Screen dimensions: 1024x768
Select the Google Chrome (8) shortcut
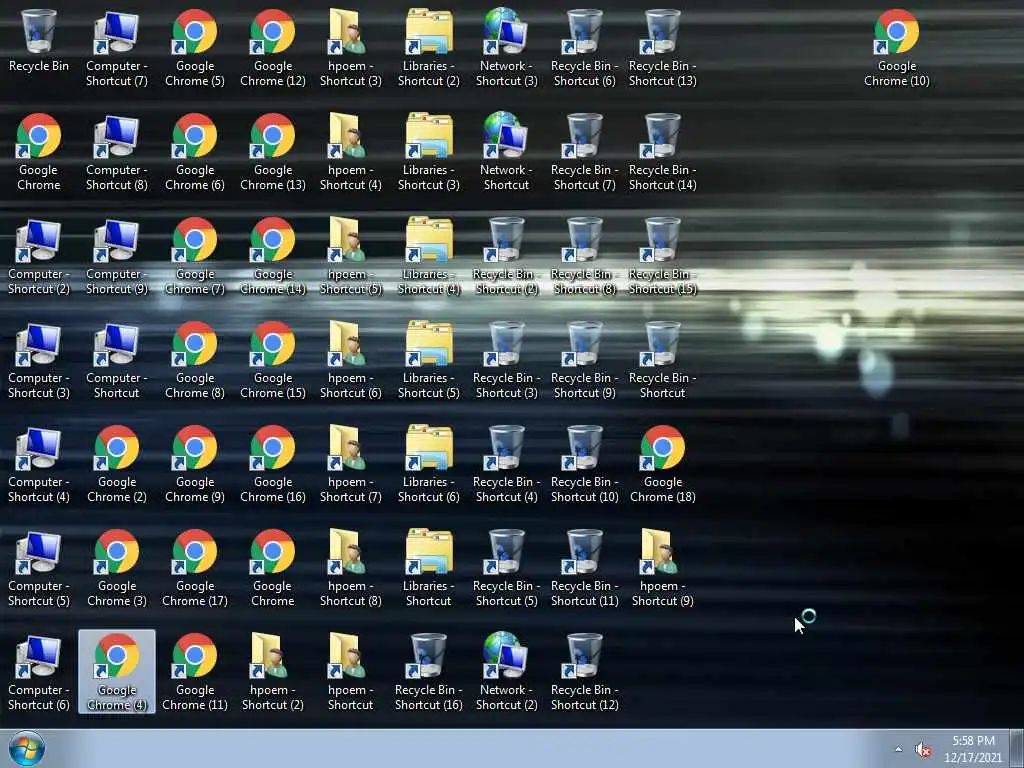(195, 359)
